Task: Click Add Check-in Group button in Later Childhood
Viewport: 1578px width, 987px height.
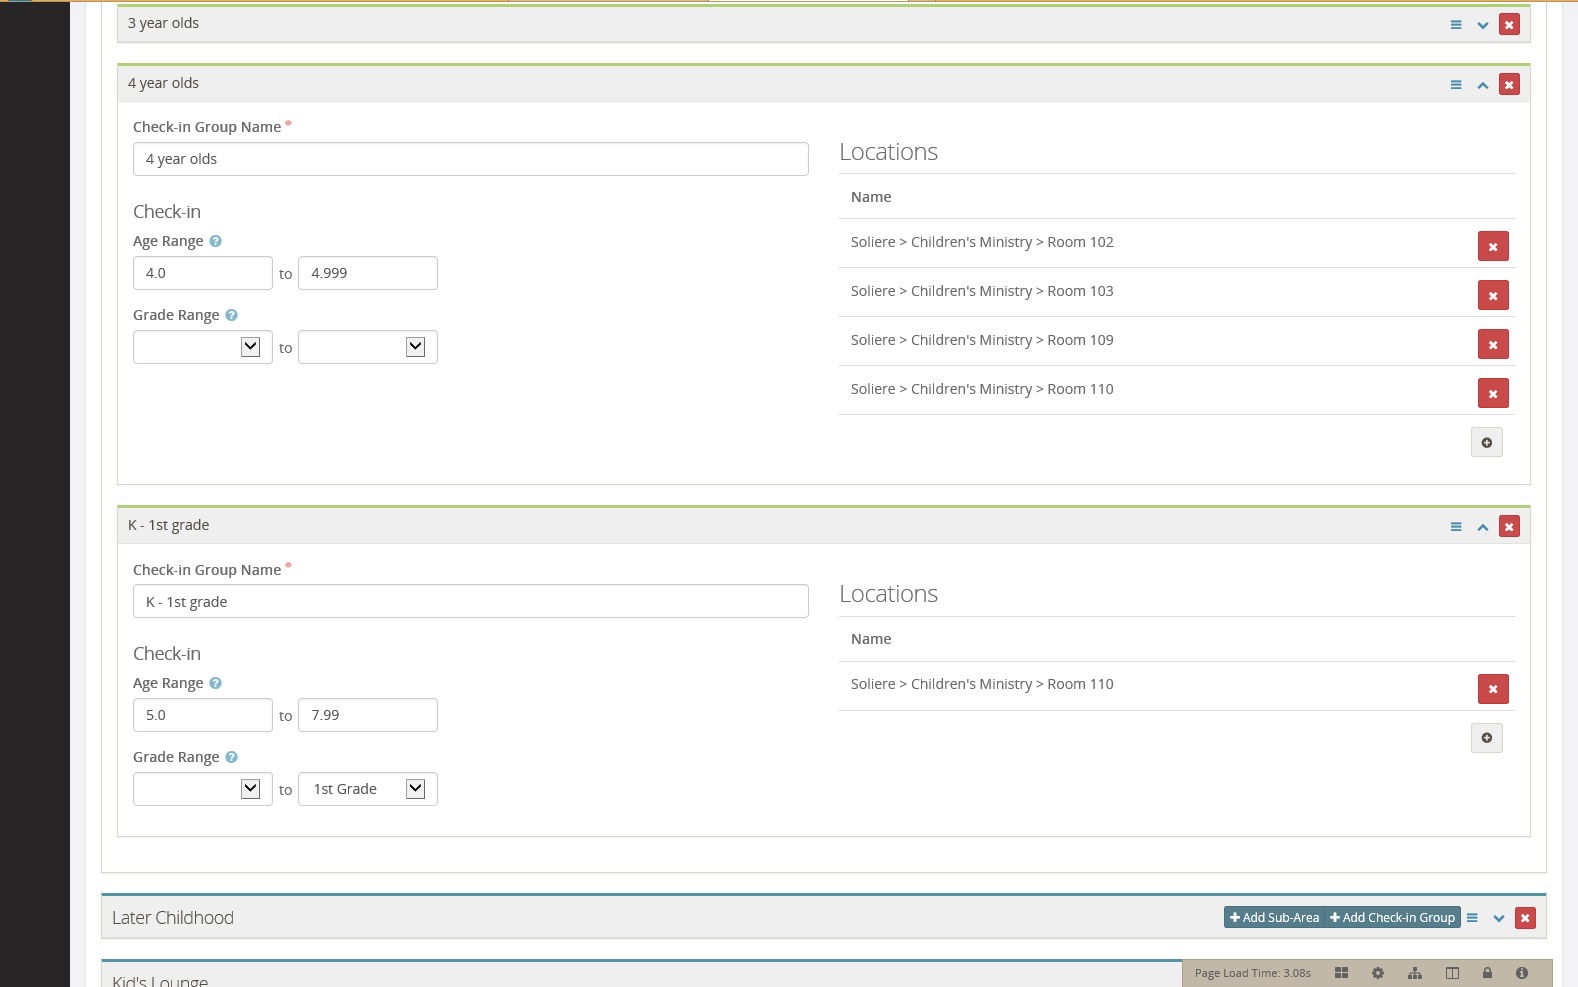Action: [x=1392, y=918]
